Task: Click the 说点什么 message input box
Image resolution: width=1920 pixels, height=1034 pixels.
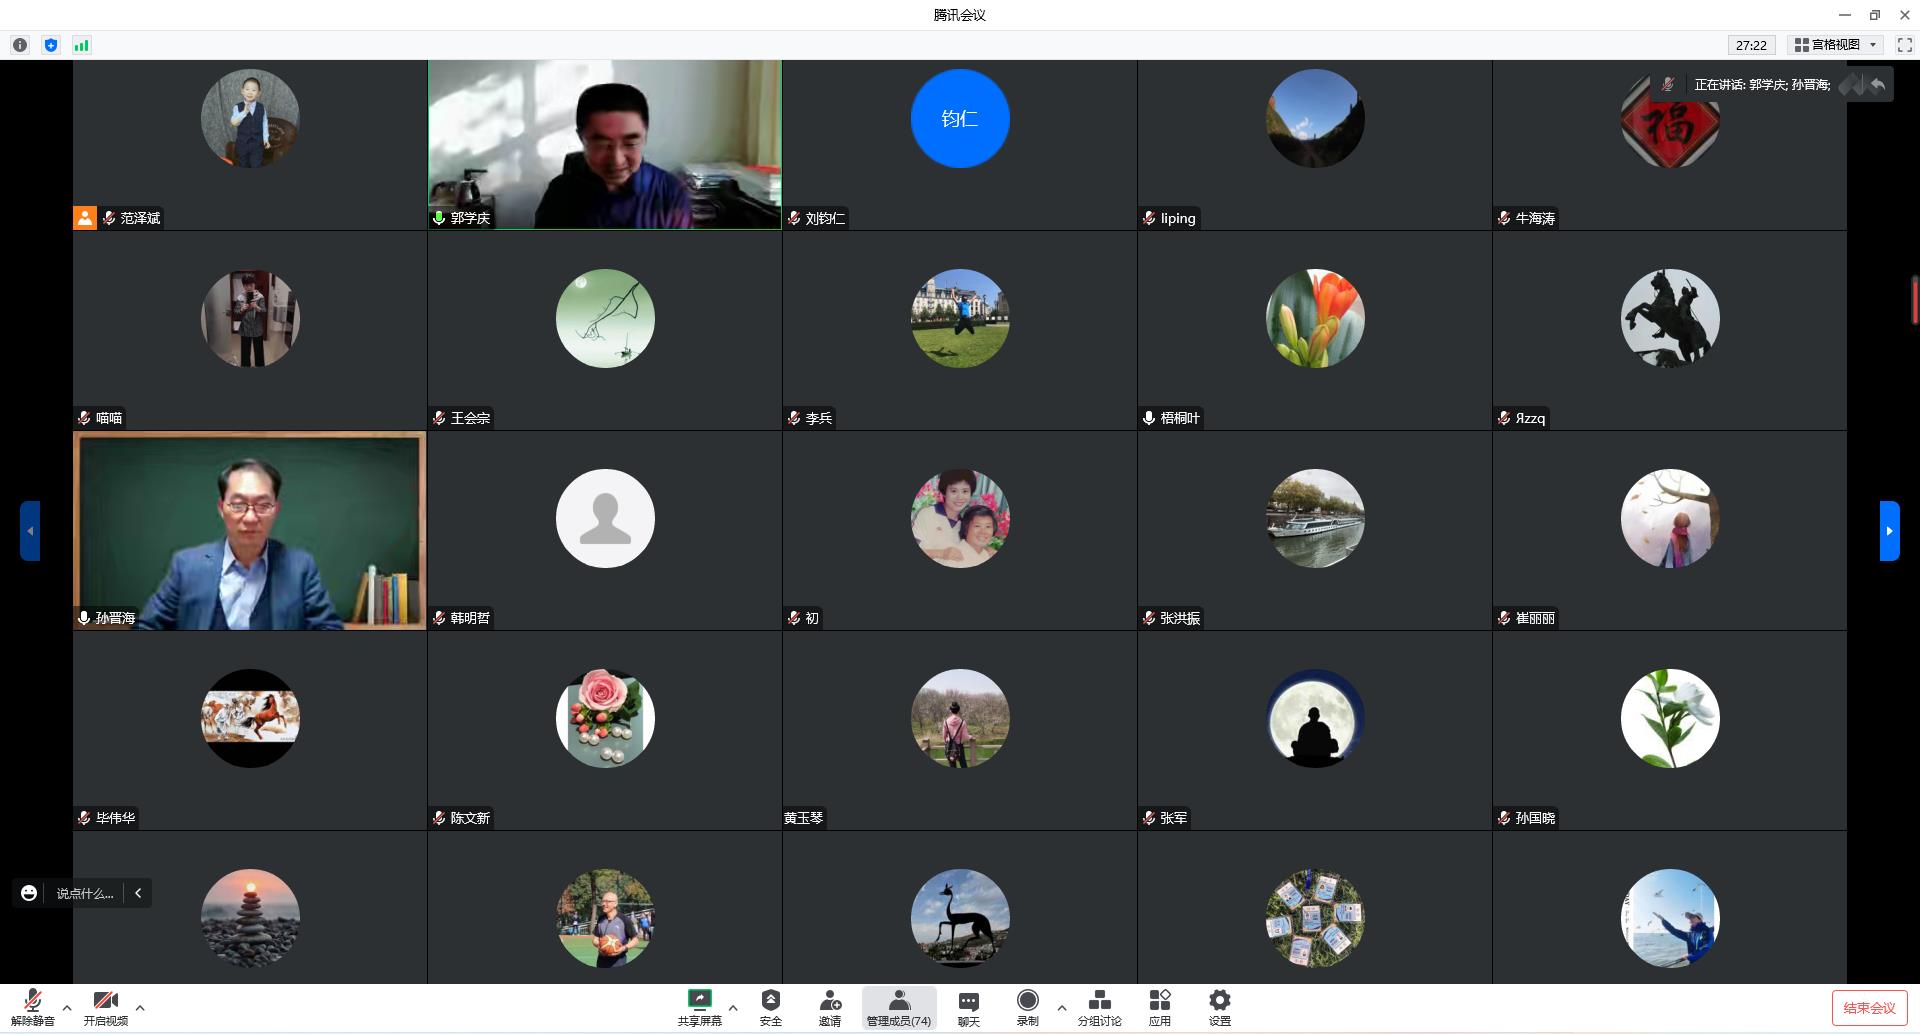Action: [85, 893]
